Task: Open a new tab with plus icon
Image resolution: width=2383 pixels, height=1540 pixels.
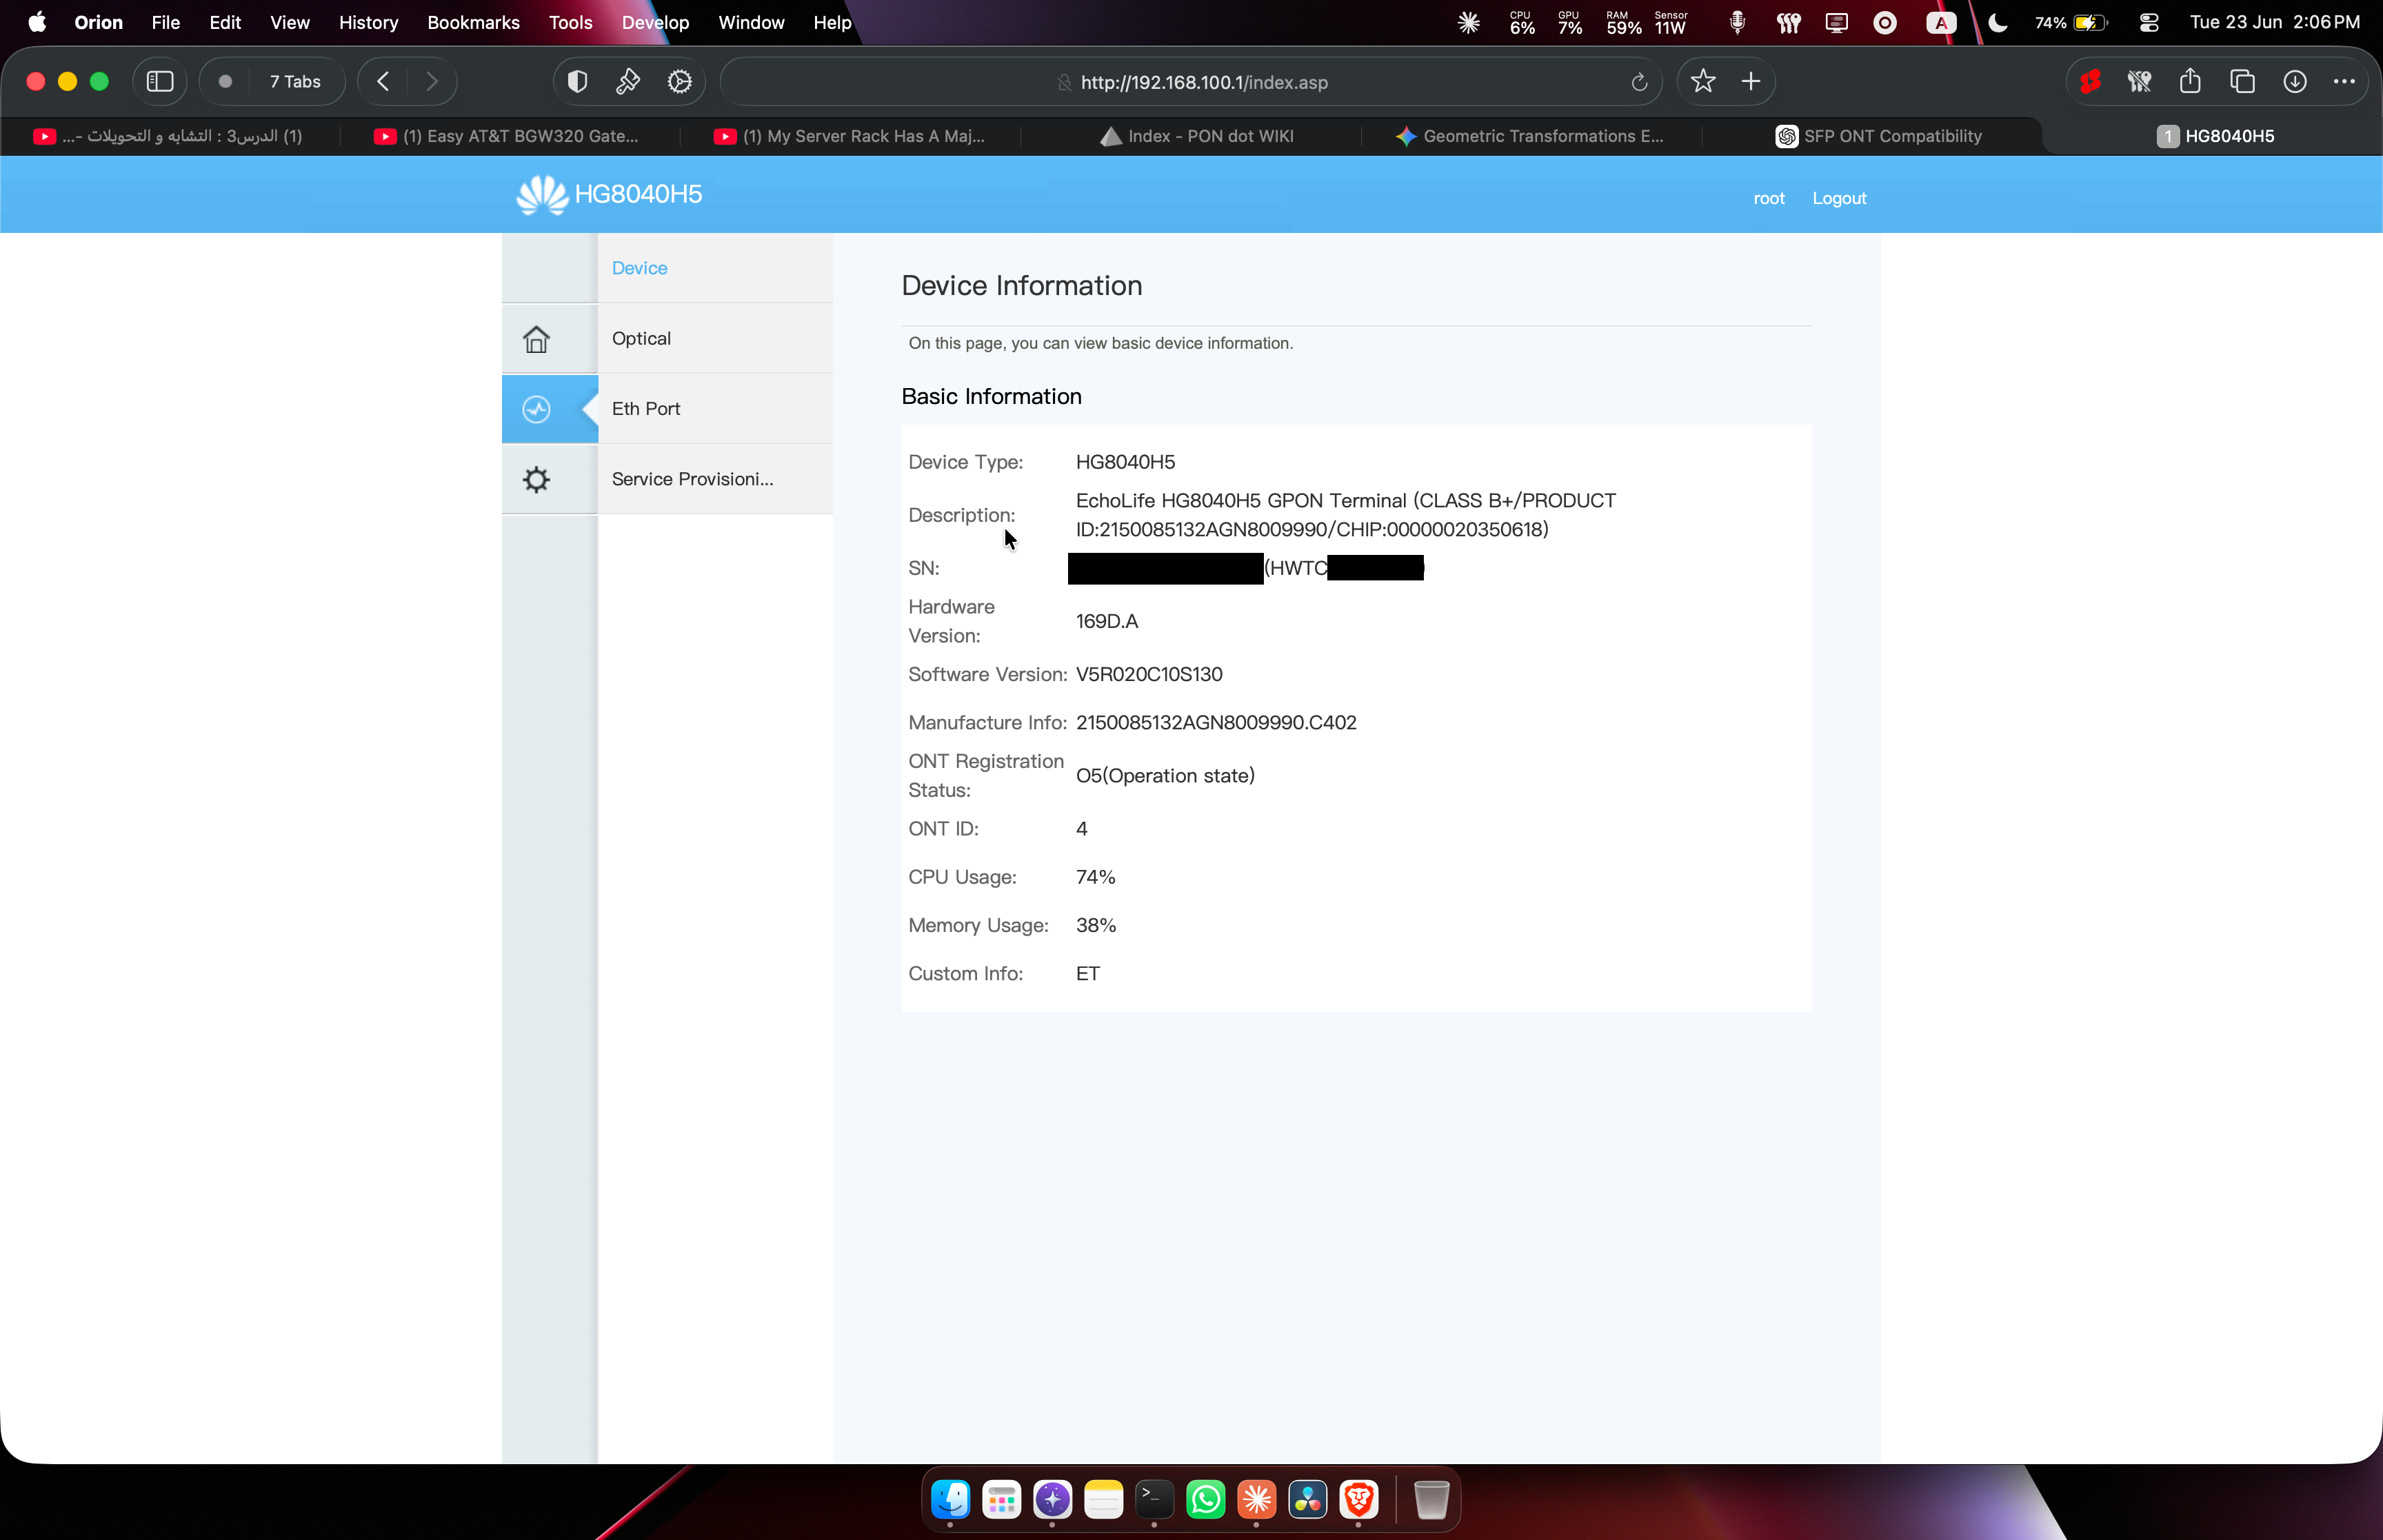Action: click(x=1751, y=82)
